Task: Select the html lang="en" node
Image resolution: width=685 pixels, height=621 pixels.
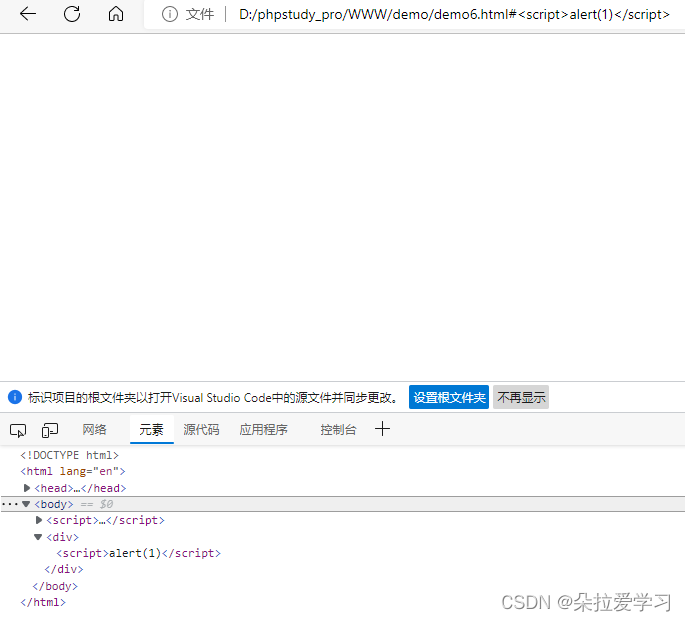Action: [x=73, y=471]
